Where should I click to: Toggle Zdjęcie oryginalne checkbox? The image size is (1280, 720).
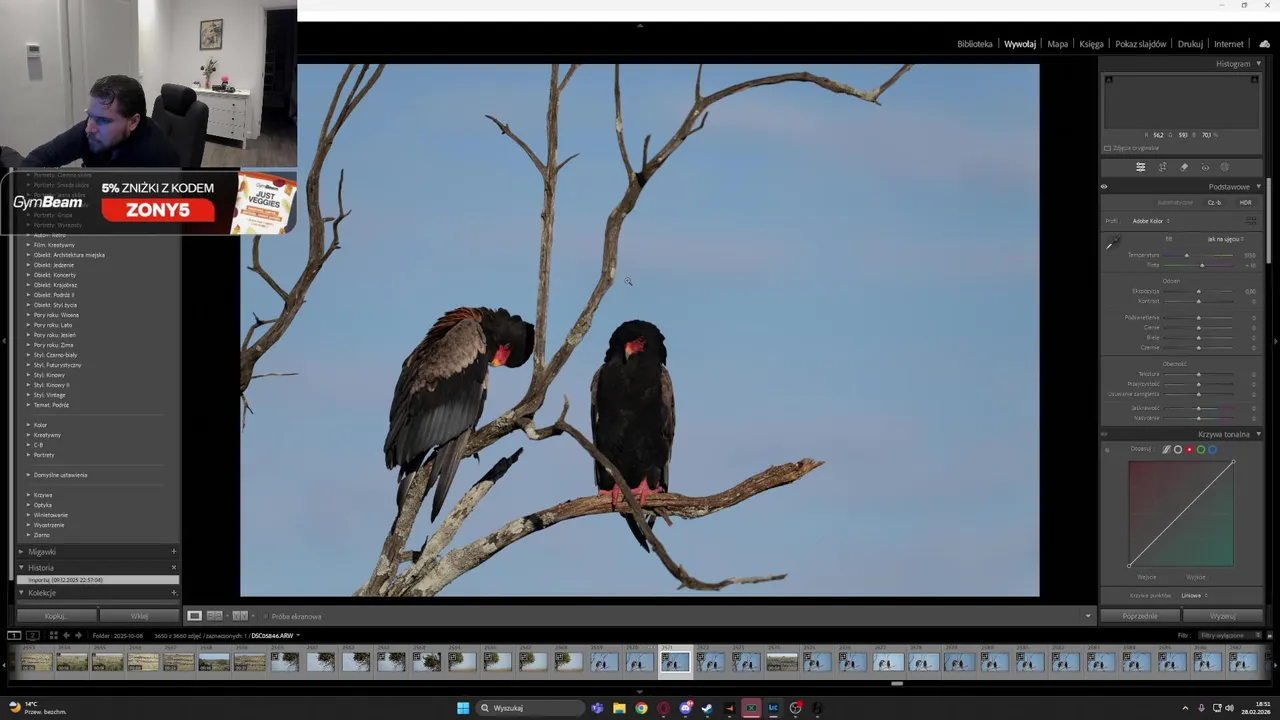1107,148
